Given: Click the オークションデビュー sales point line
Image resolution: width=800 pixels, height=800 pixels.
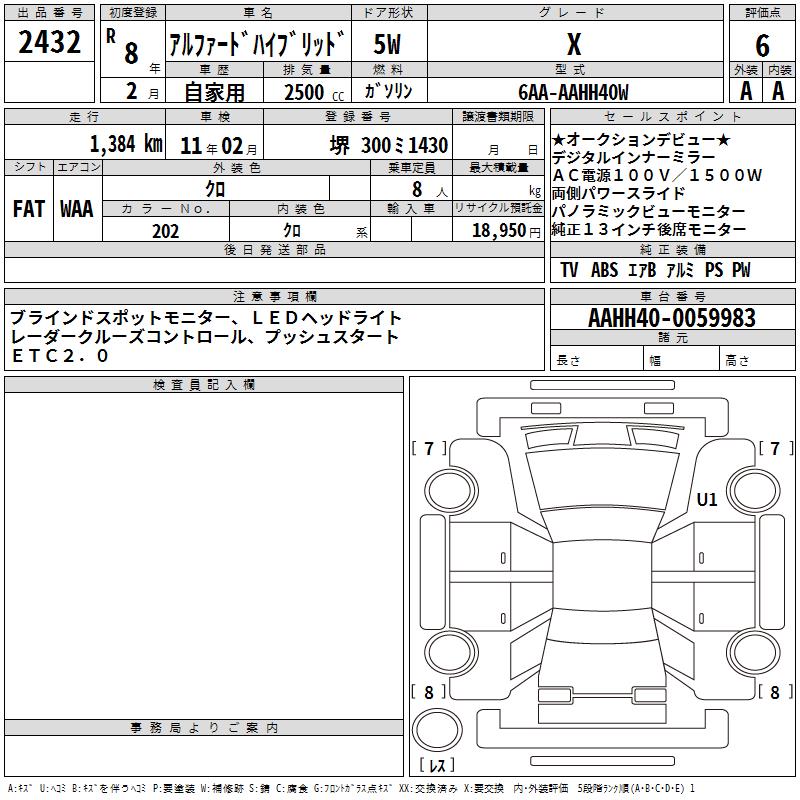Looking at the screenshot, I should pyautogui.click(x=641, y=139).
